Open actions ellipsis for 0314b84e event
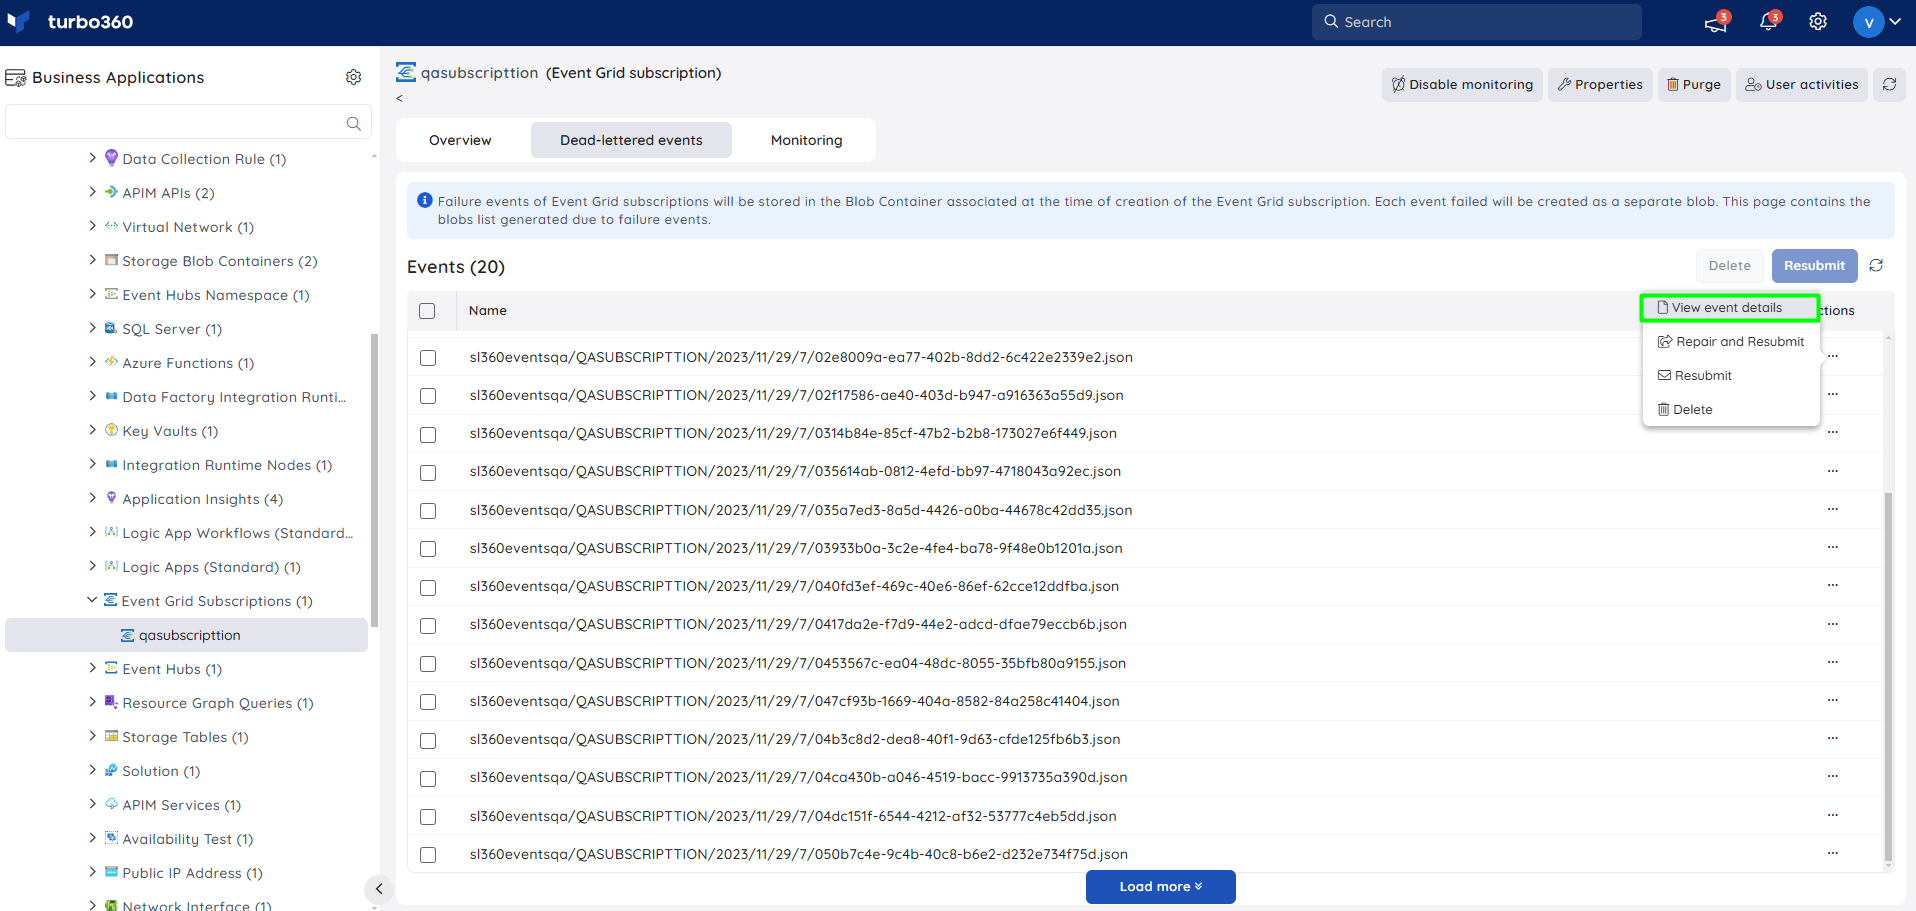The width and height of the screenshot is (1916, 911). click(1833, 433)
